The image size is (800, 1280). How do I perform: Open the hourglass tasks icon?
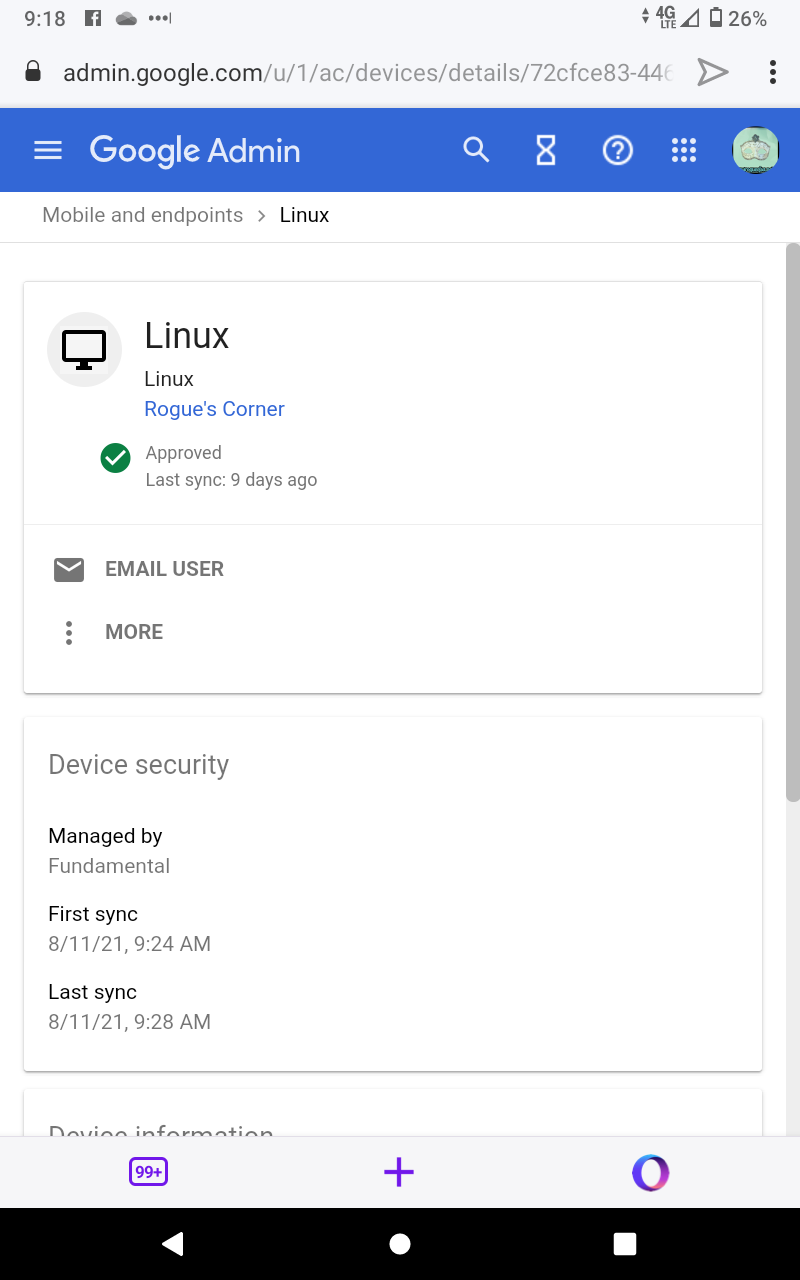coord(546,150)
